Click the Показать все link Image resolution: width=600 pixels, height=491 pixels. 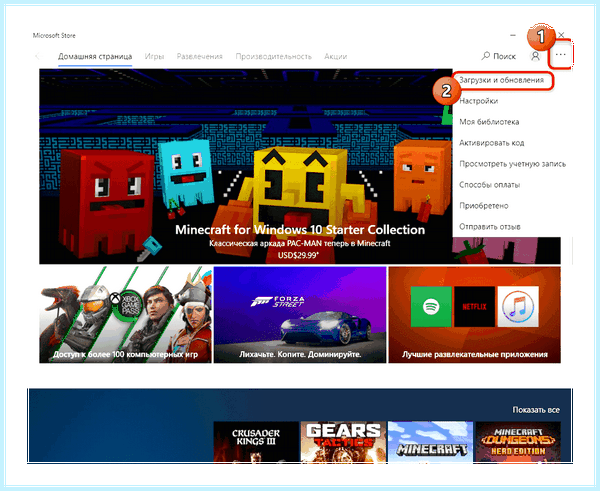[x=536, y=410]
